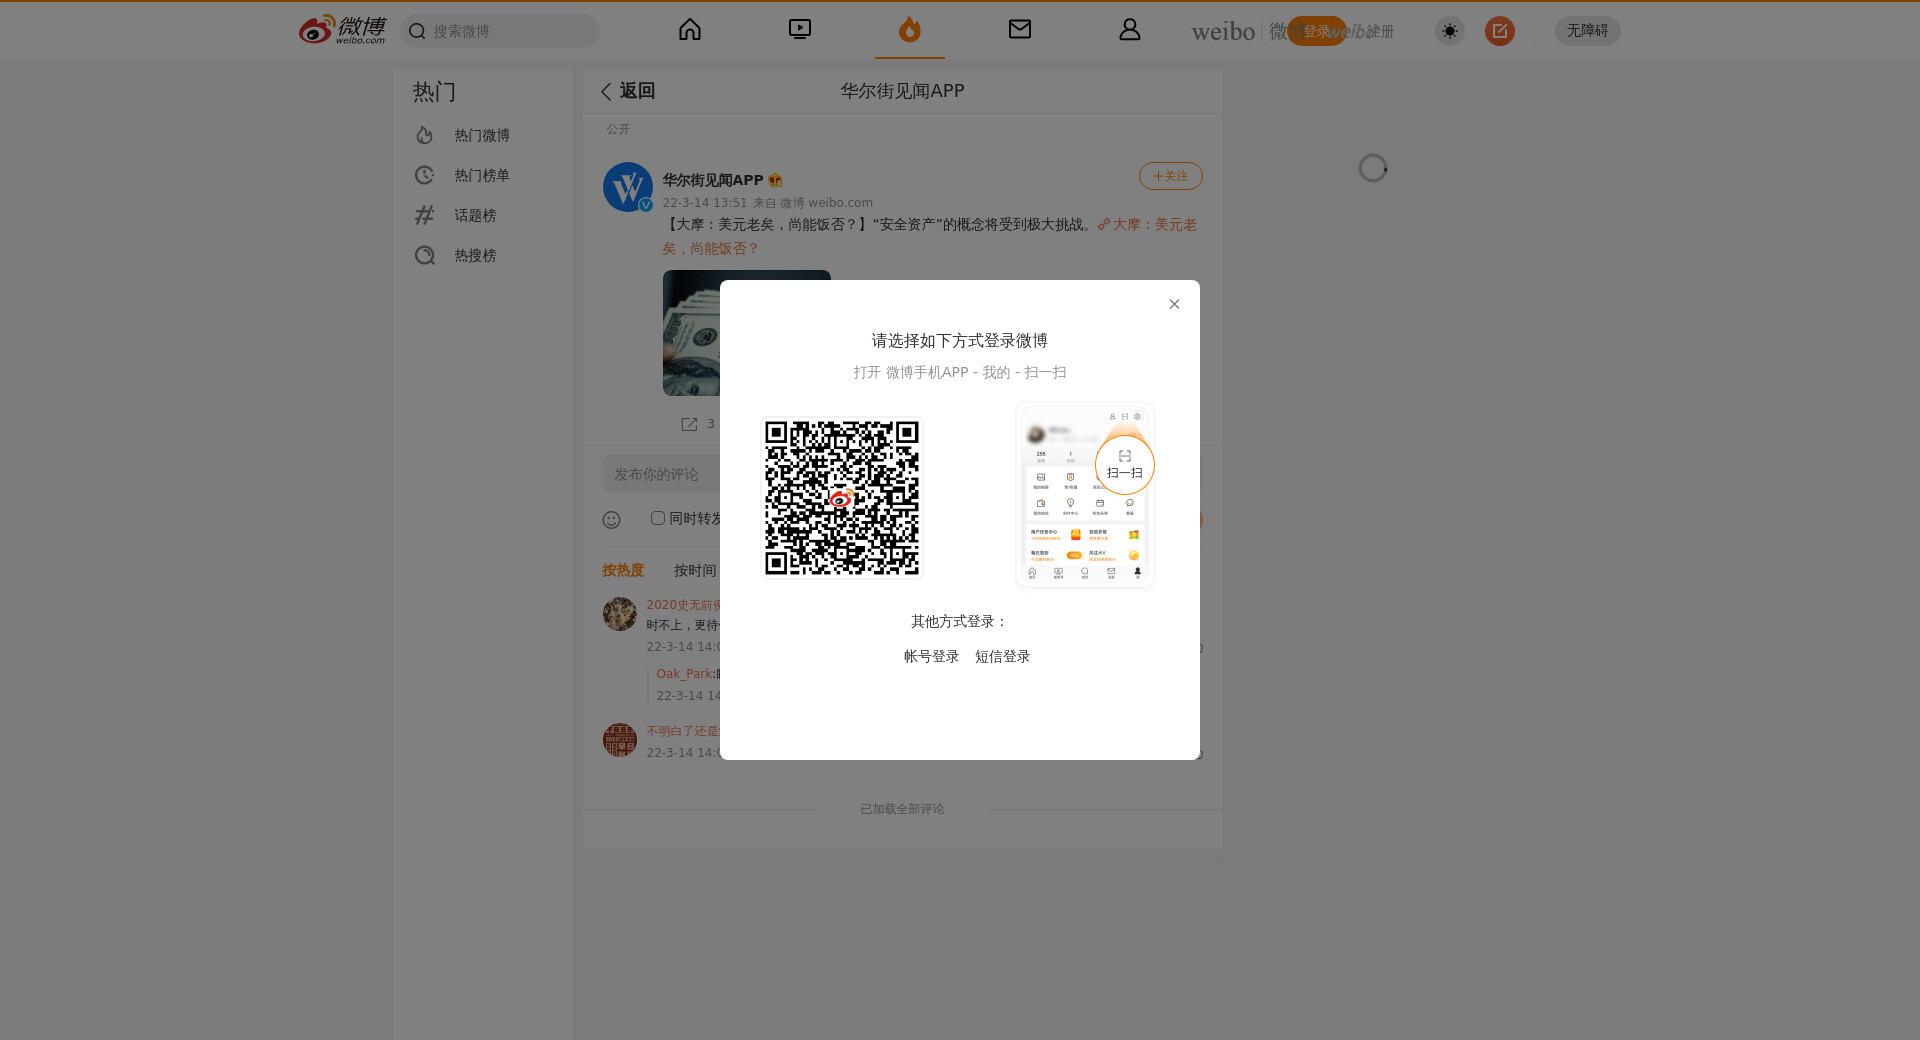
Task: Click the 话题榜 hashtag icon
Action: click(425, 215)
